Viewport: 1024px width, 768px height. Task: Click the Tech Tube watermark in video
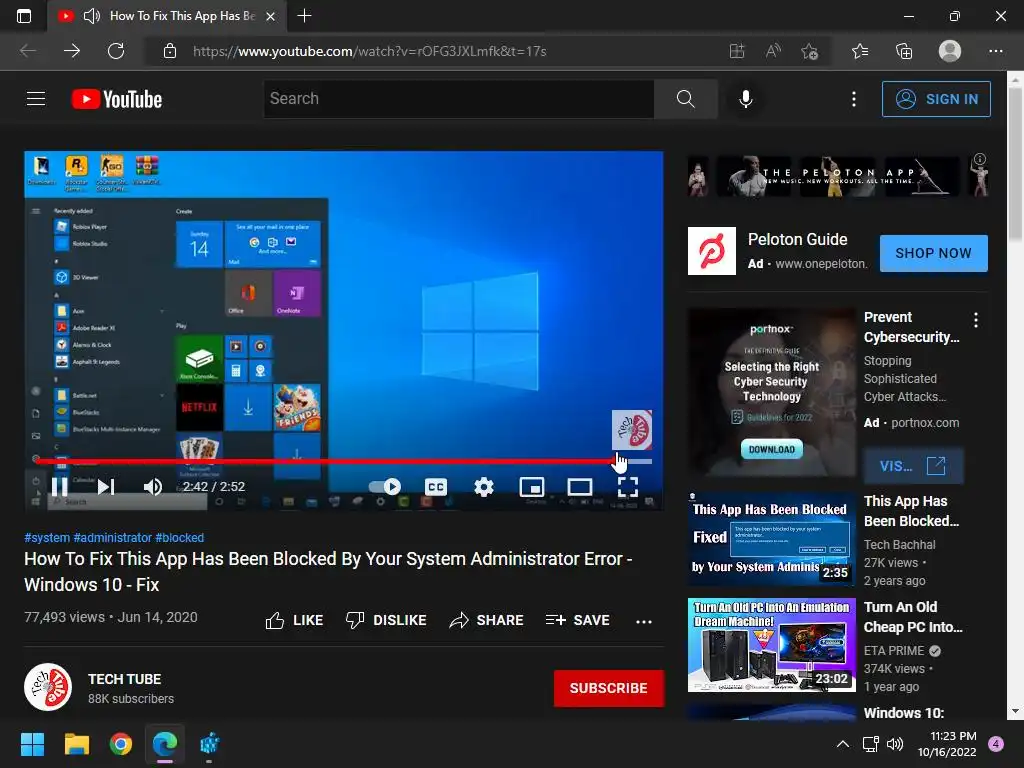(632, 430)
